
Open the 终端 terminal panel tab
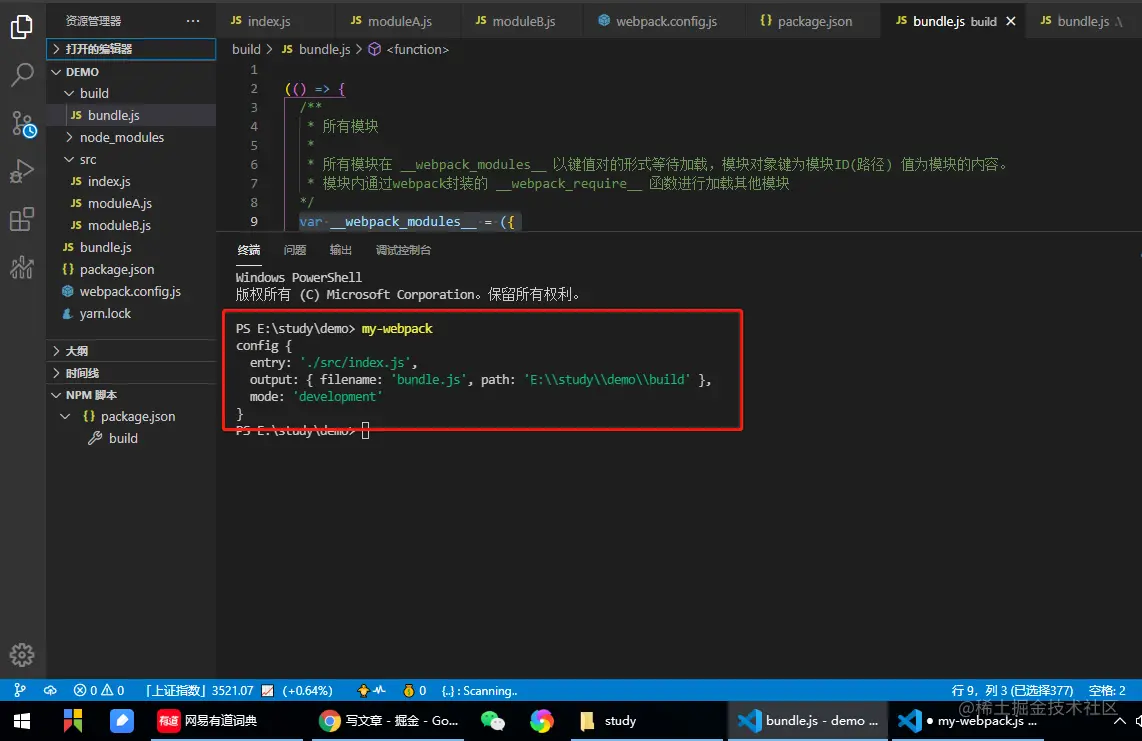pos(248,250)
